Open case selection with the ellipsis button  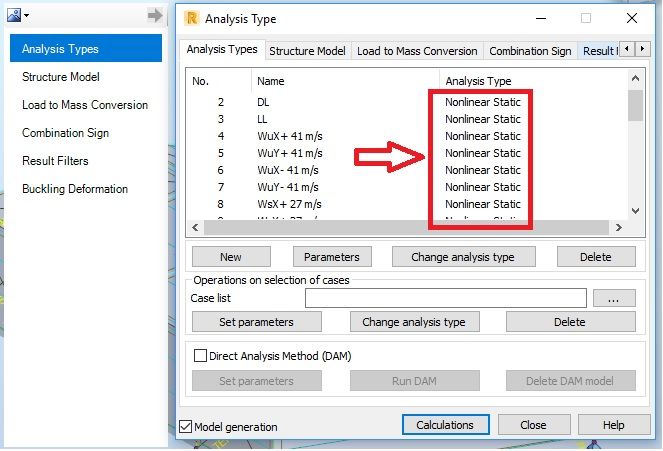614,298
